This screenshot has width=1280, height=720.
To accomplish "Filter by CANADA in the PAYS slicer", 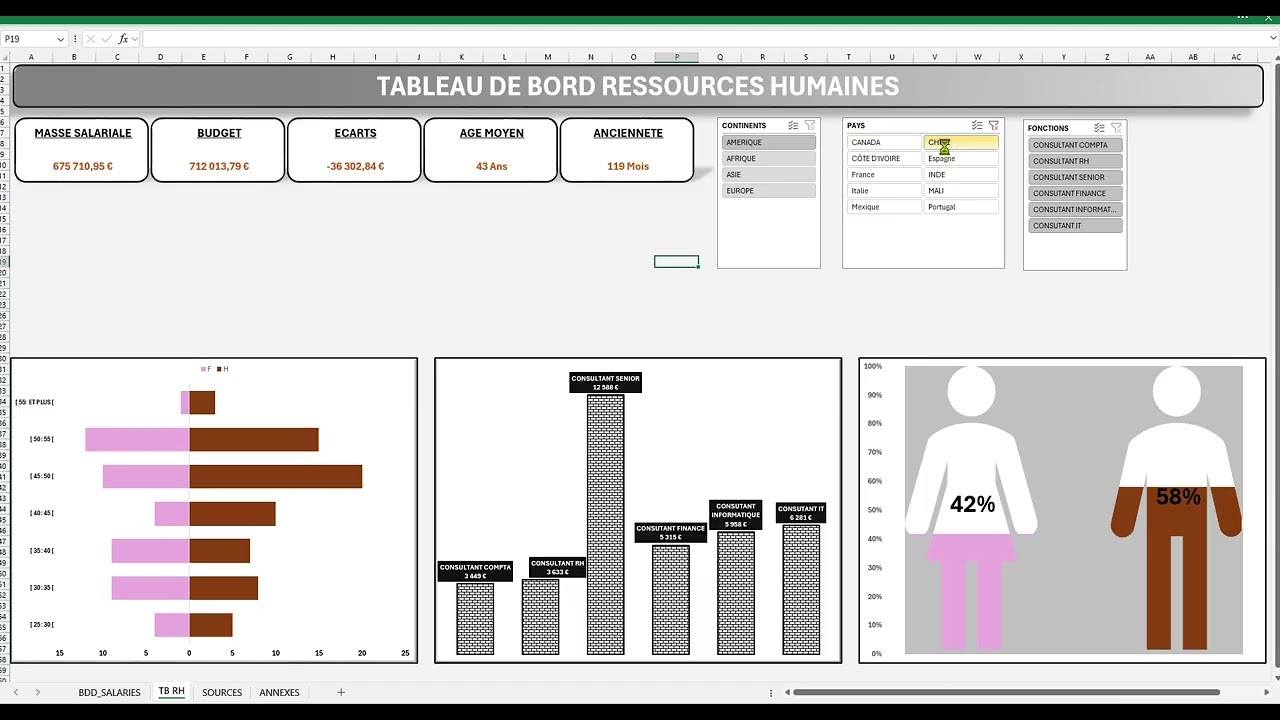I will click(x=884, y=142).
